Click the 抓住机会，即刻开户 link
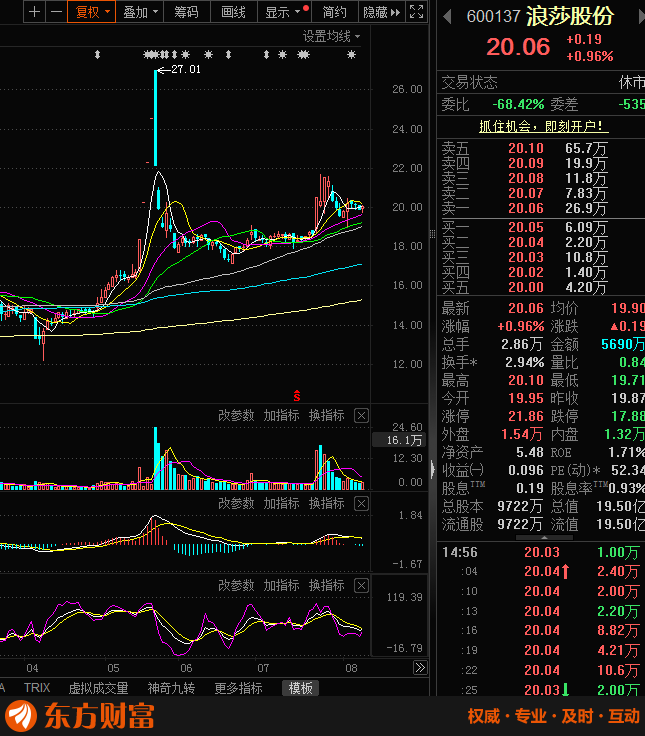The image size is (645, 736). pos(543,126)
